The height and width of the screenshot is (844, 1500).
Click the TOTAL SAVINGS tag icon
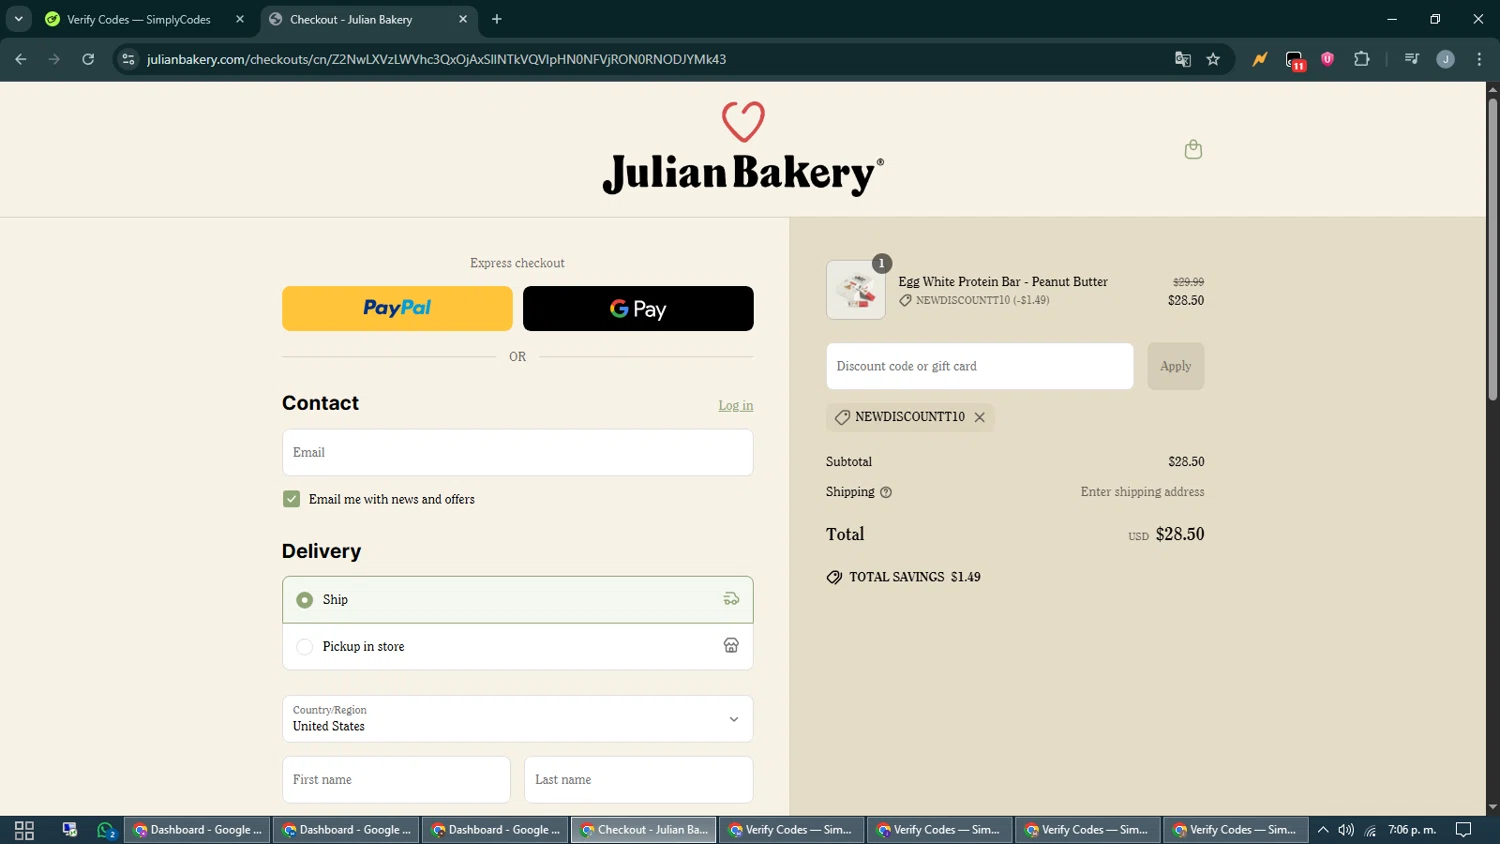click(834, 577)
